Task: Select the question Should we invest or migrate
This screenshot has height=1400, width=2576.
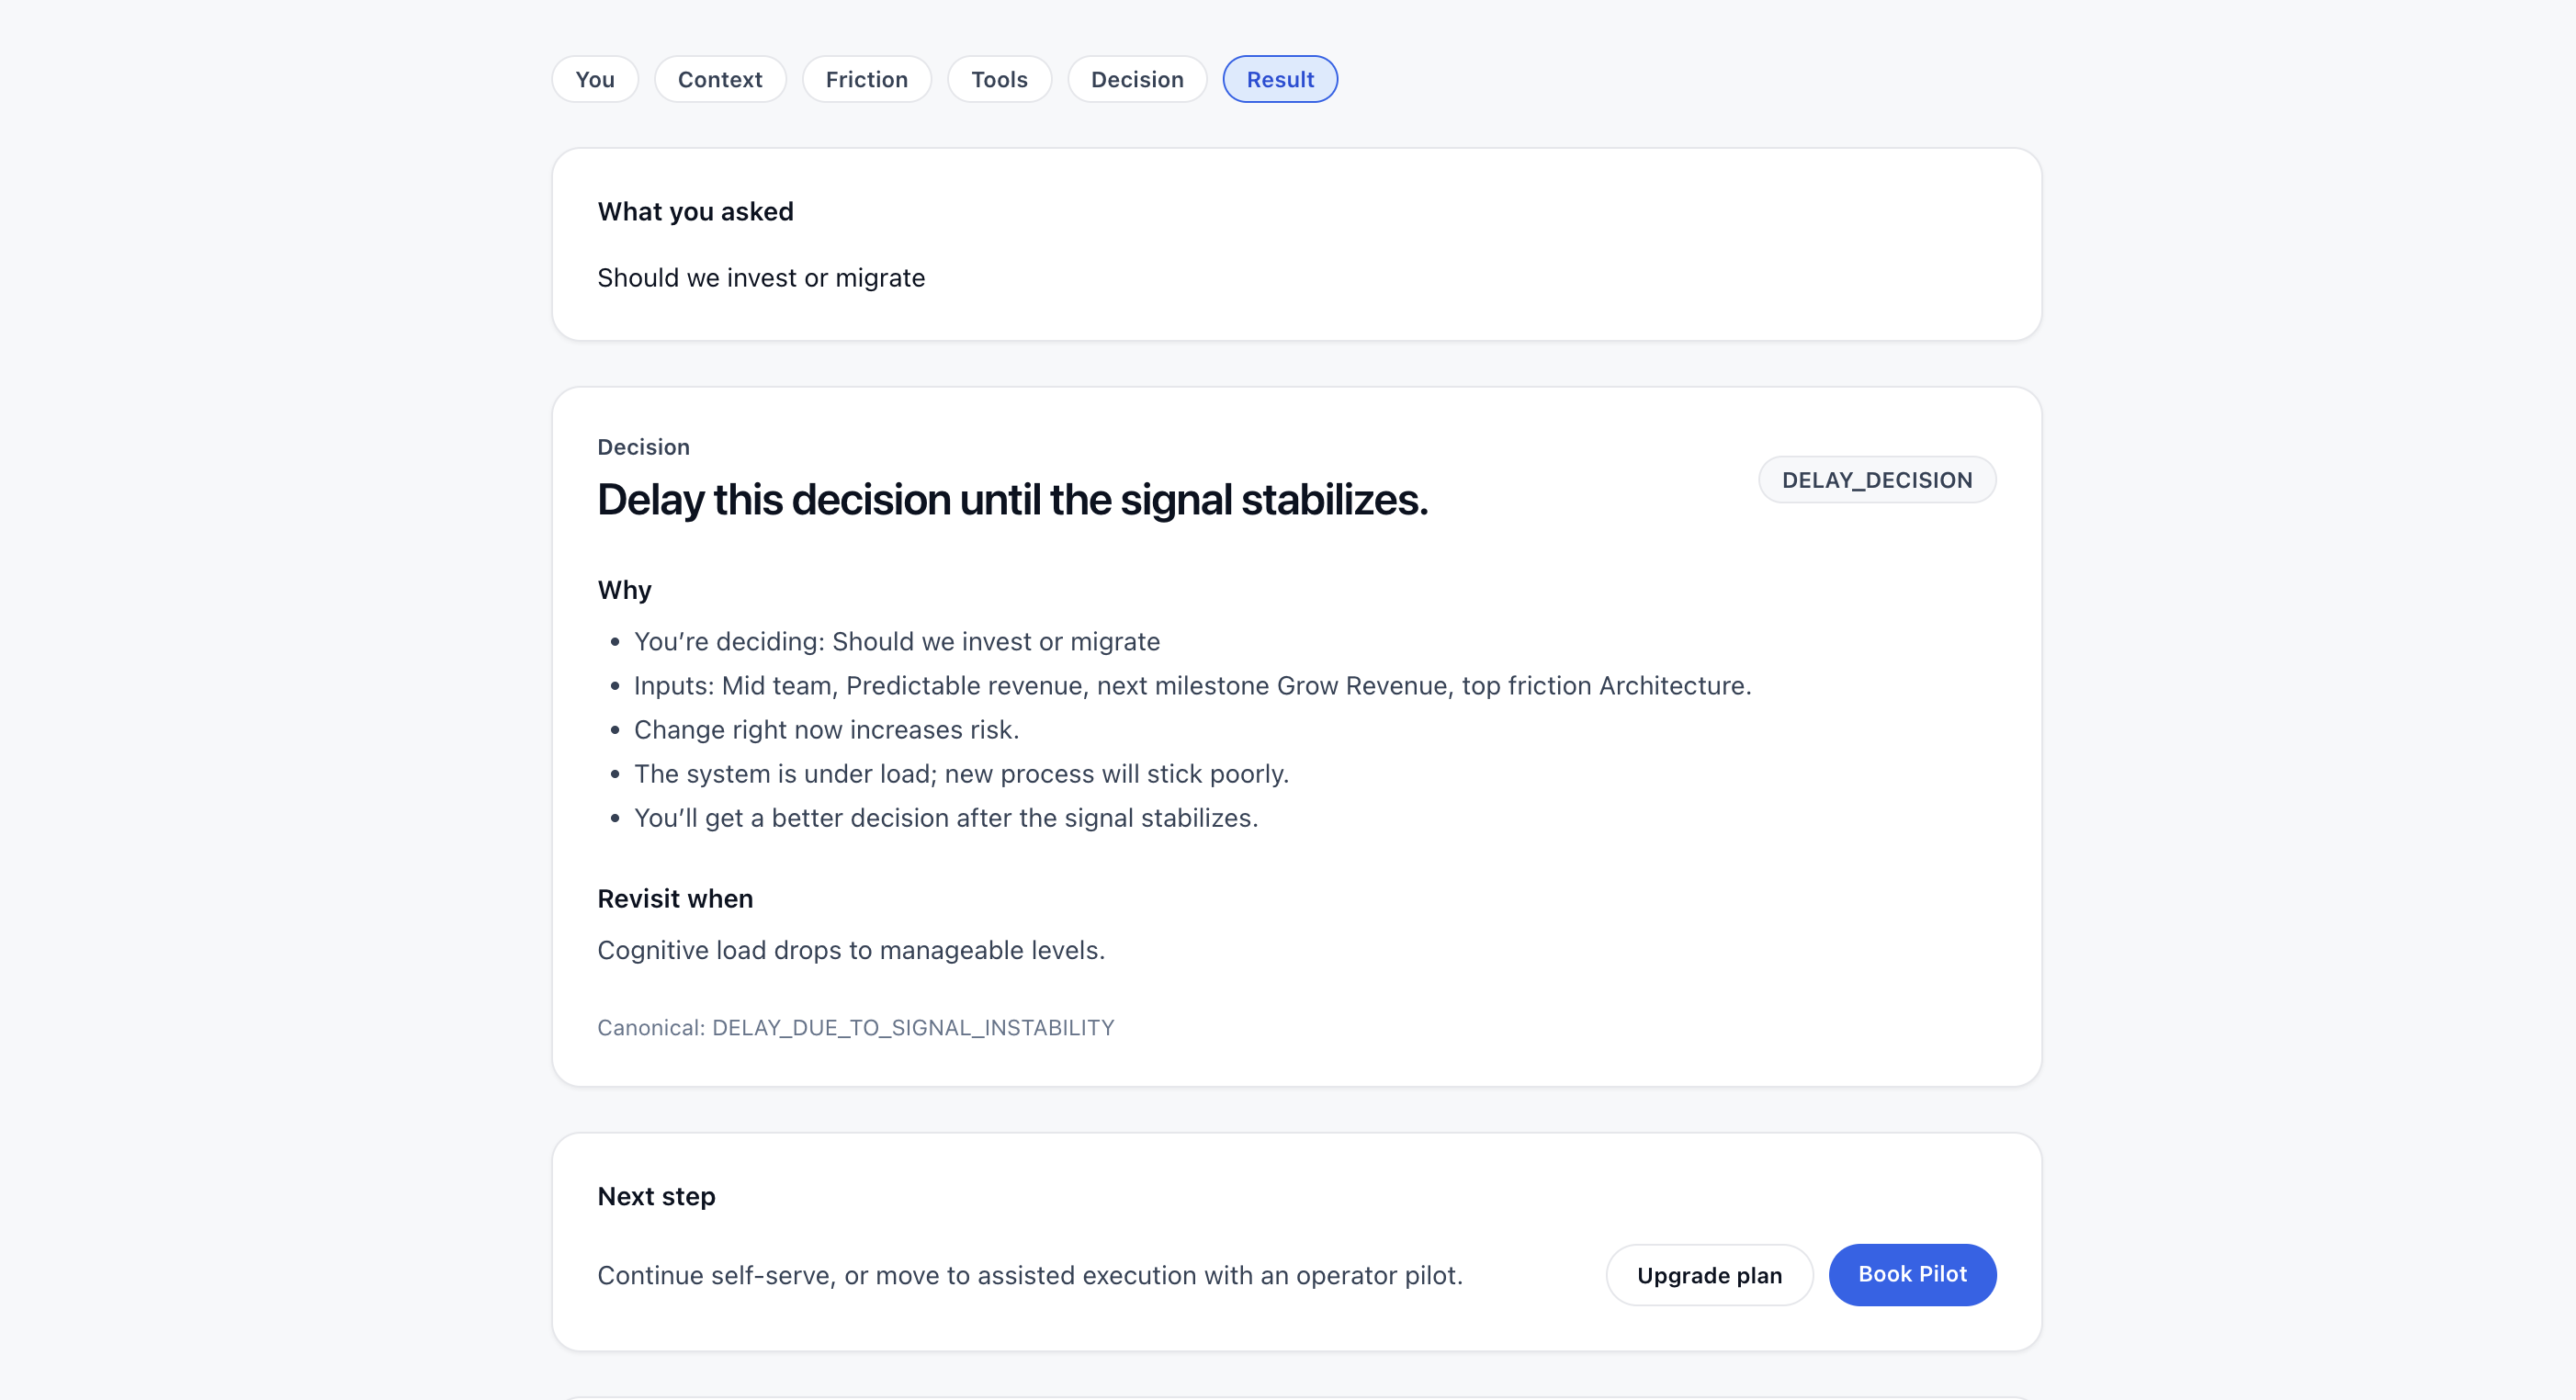Action: click(x=761, y=278)
